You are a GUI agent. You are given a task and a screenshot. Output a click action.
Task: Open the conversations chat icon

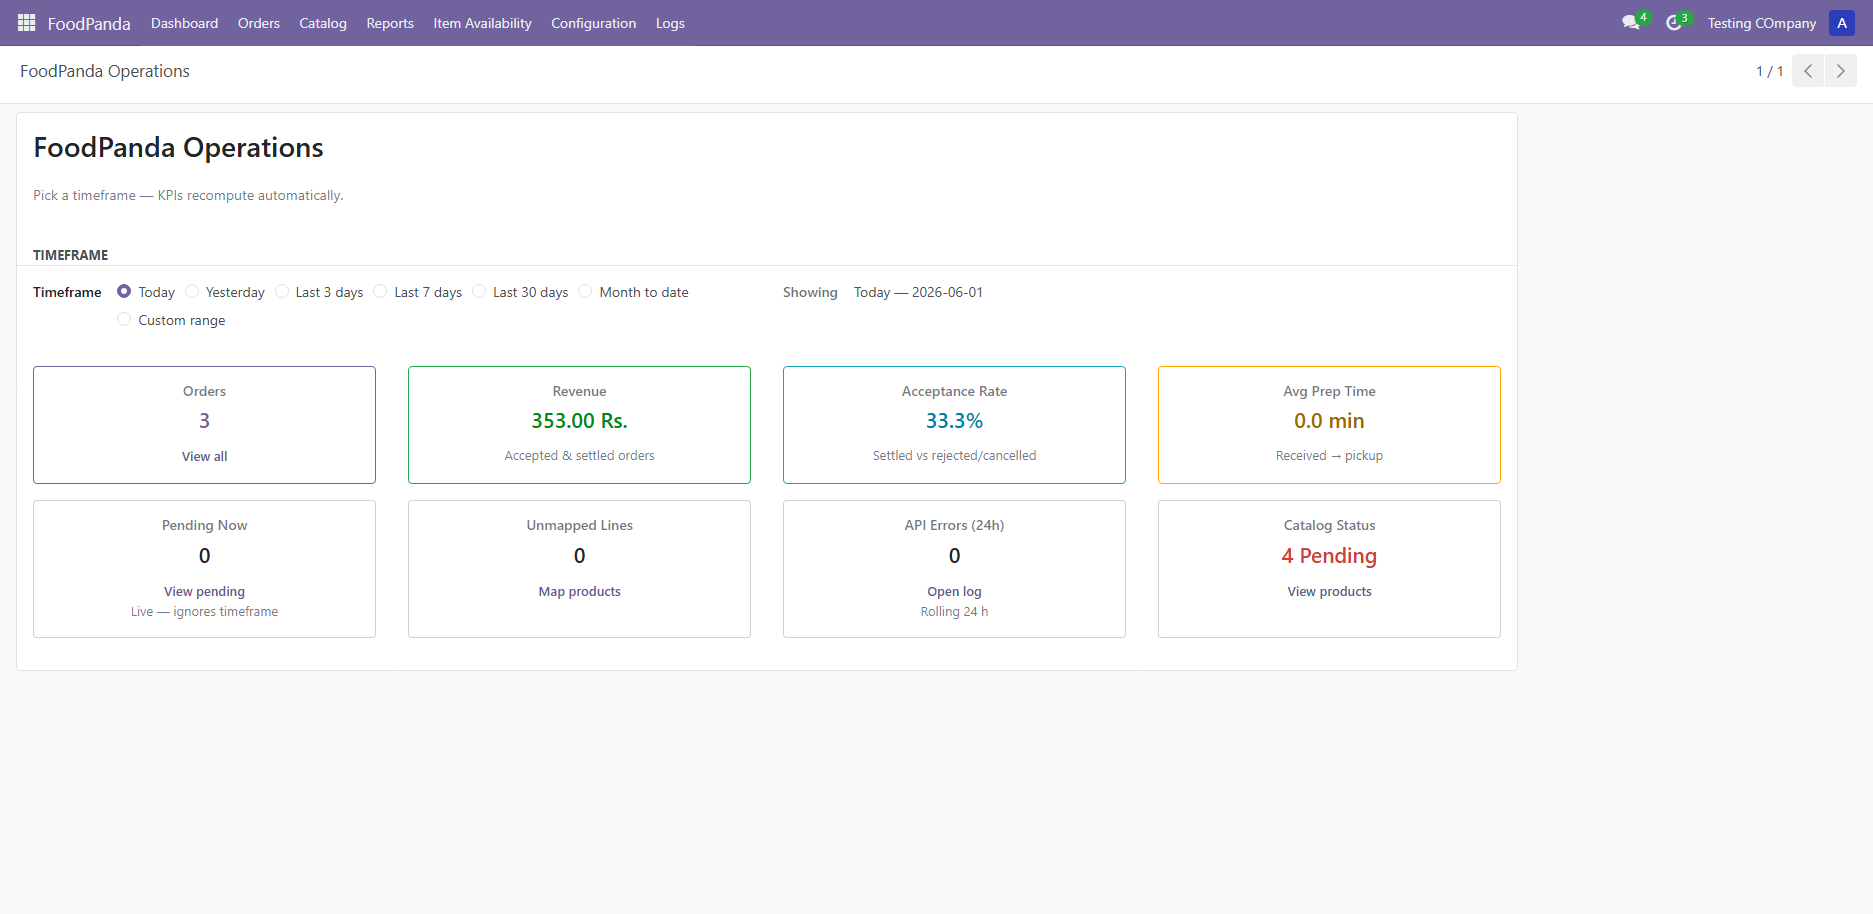1631,23
